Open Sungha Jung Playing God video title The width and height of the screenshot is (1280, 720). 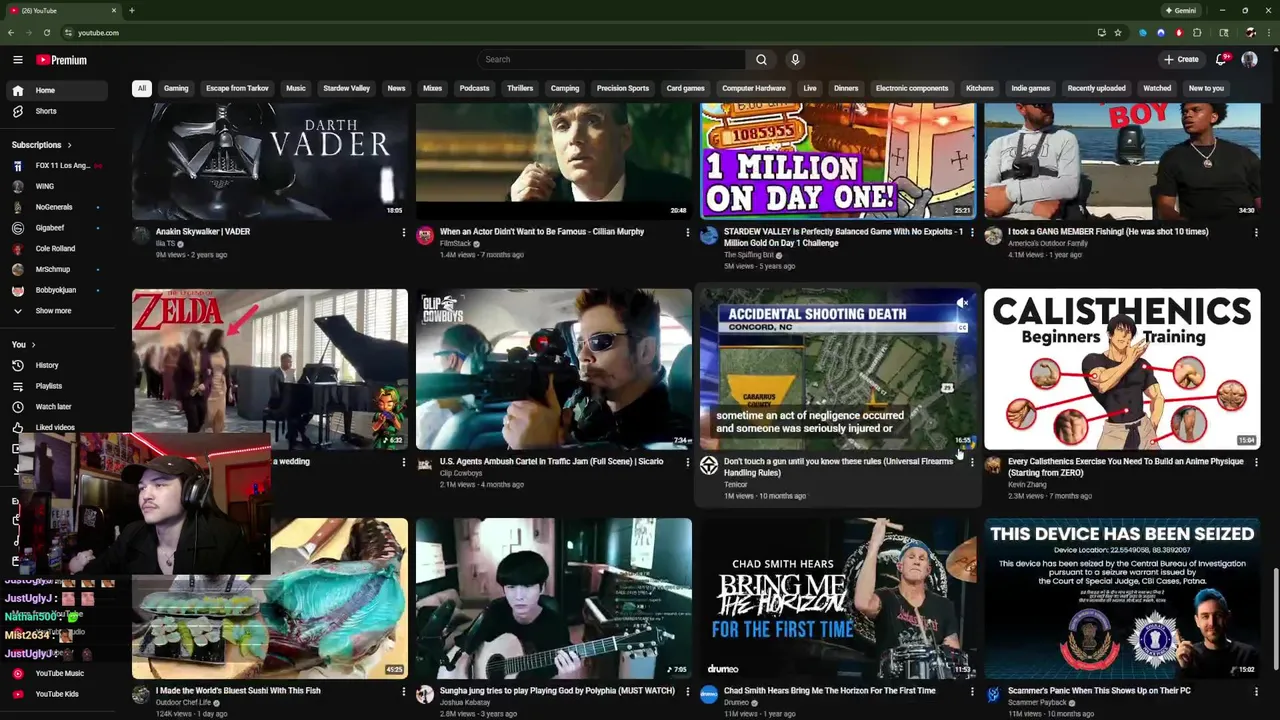point(557,691)
